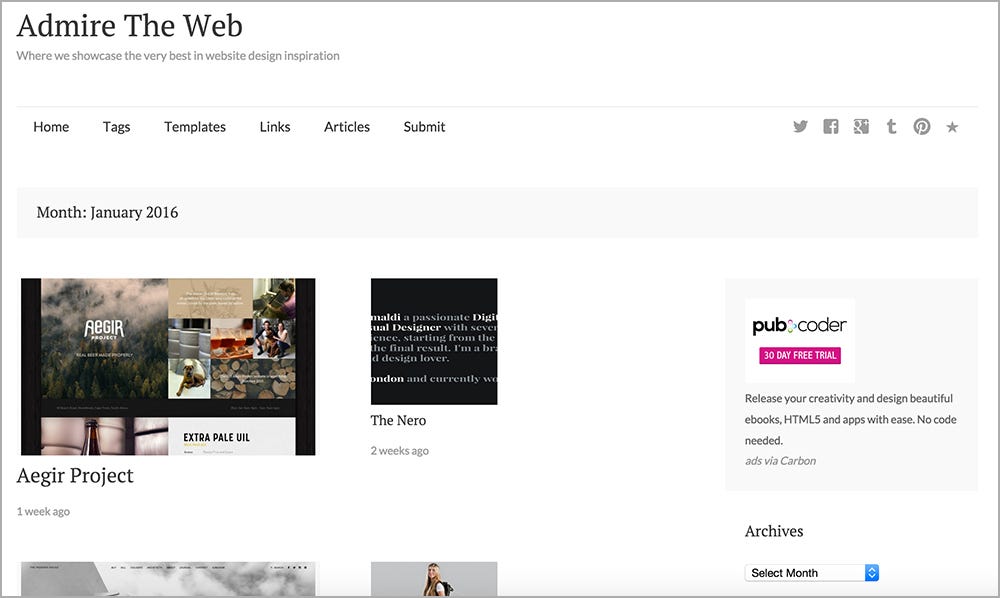1000x598 pixels.
Task: Navigate to the Home menu item
Action: coord(51,126)
